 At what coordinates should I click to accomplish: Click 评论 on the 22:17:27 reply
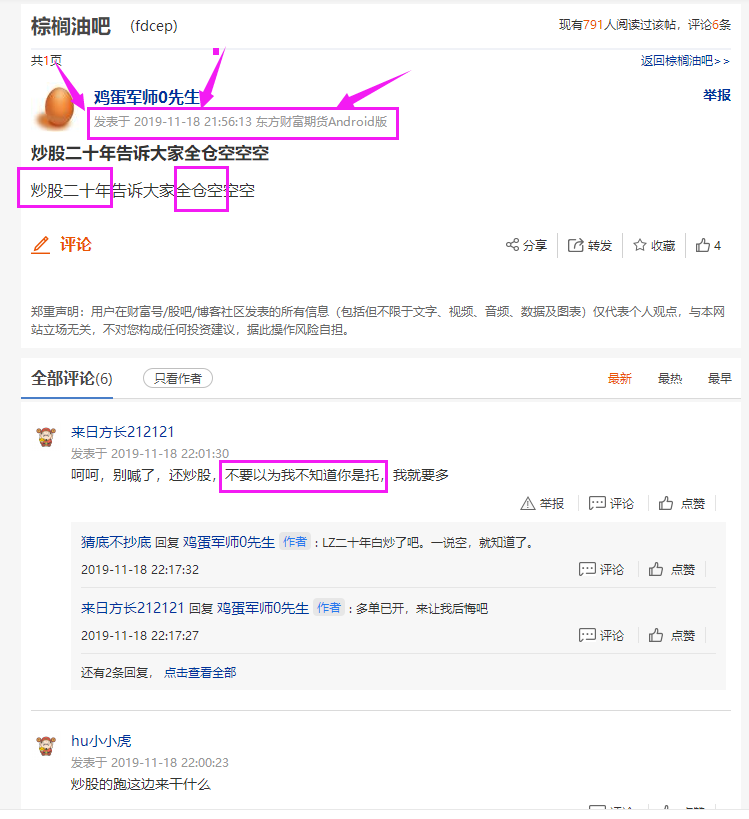pos(601,635)
